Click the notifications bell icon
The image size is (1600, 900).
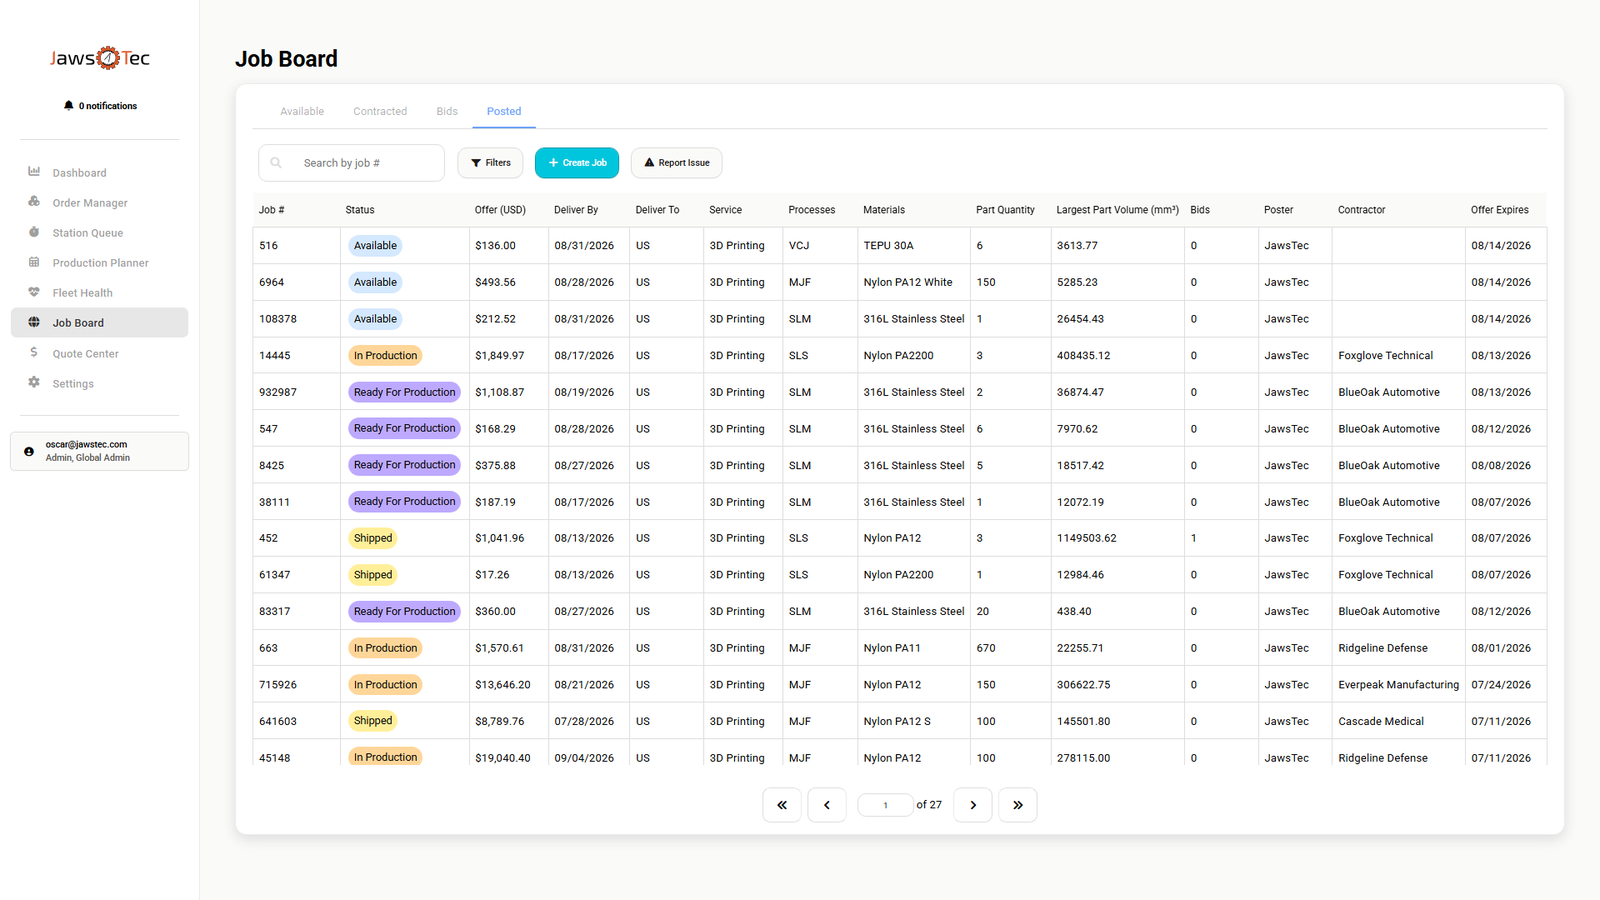click(68, 105)
